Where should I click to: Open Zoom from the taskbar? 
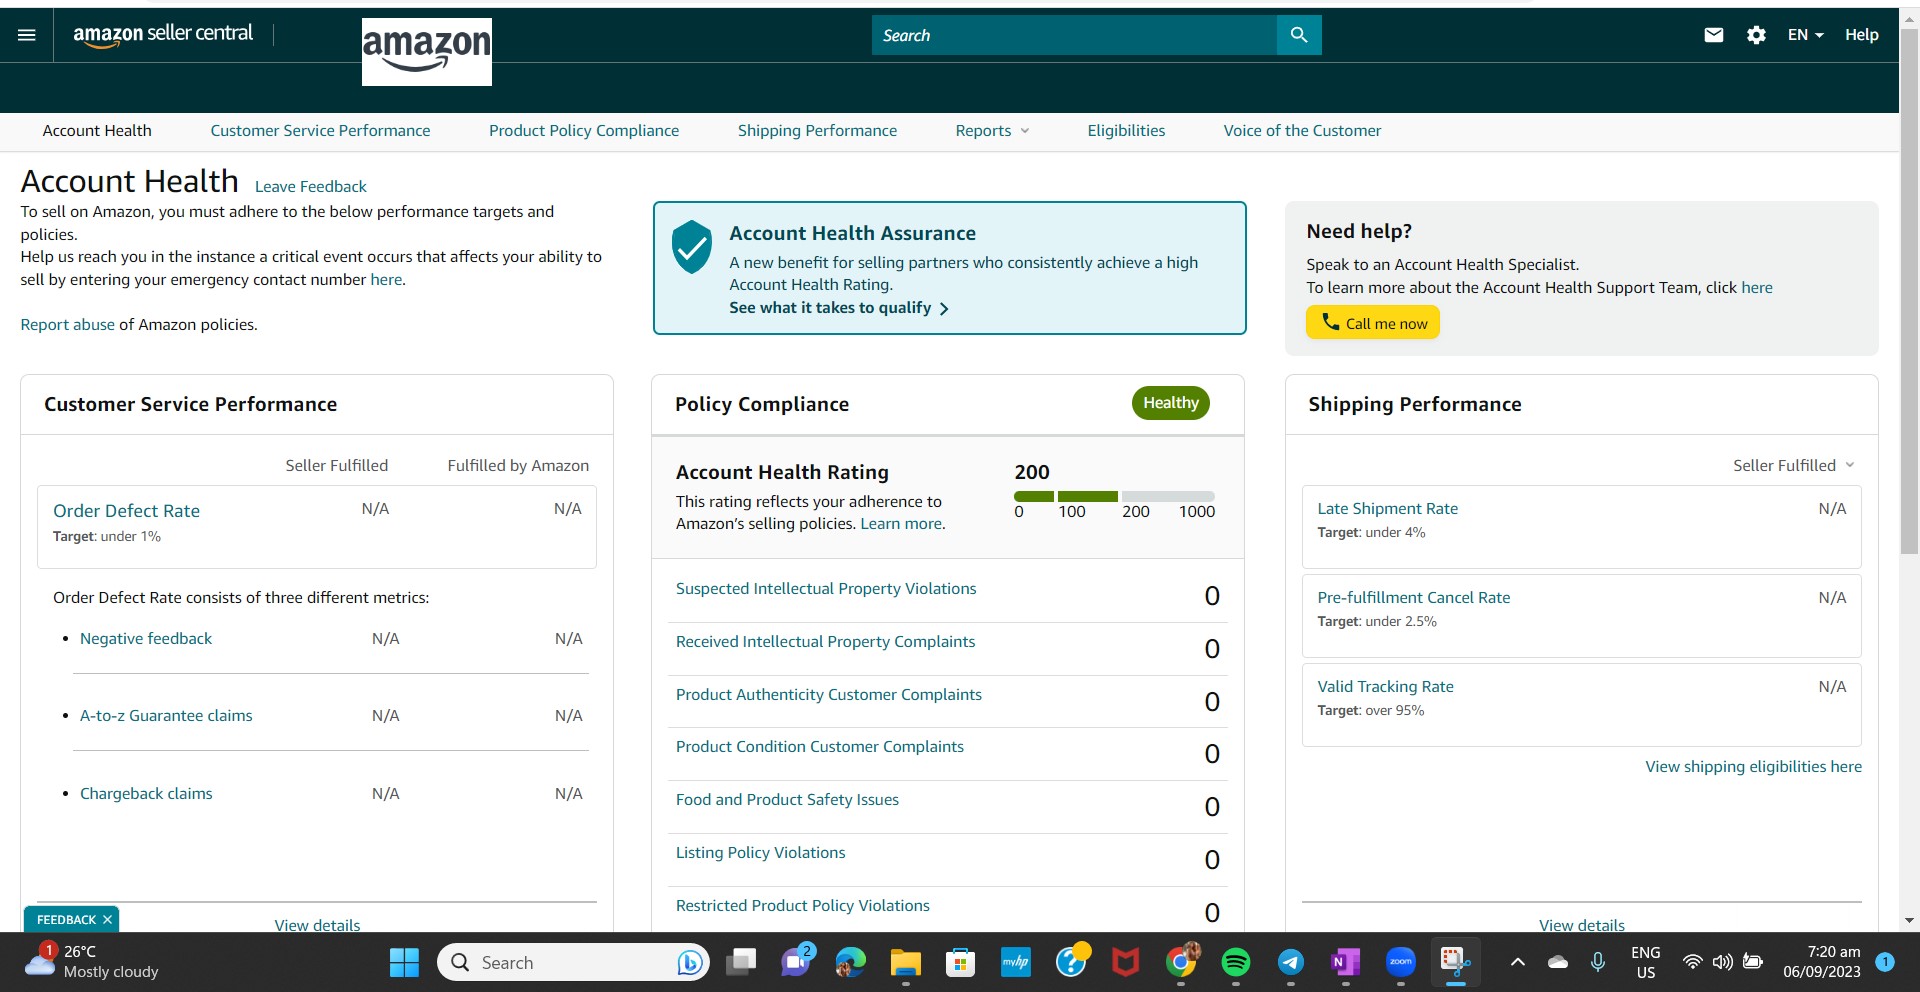pyautogui.click(x=1401, y=963)
